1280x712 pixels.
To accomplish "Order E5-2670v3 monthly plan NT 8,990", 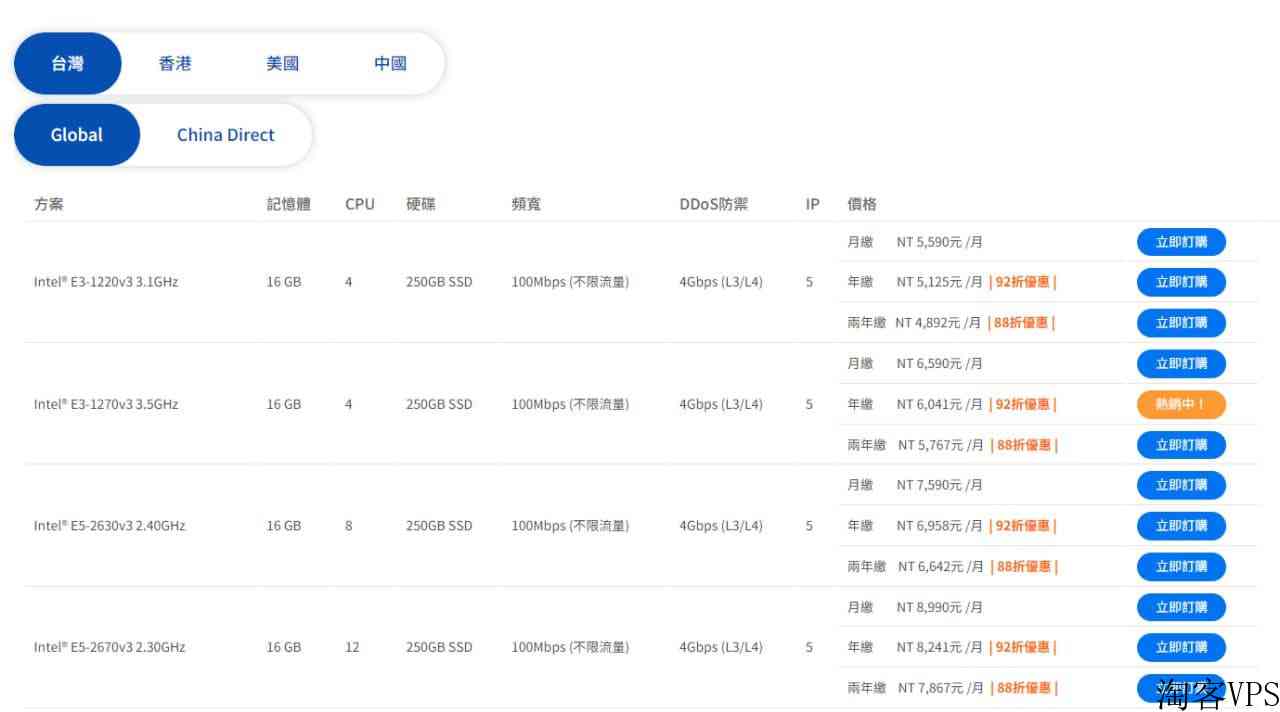I will (x=1181, y=607).
